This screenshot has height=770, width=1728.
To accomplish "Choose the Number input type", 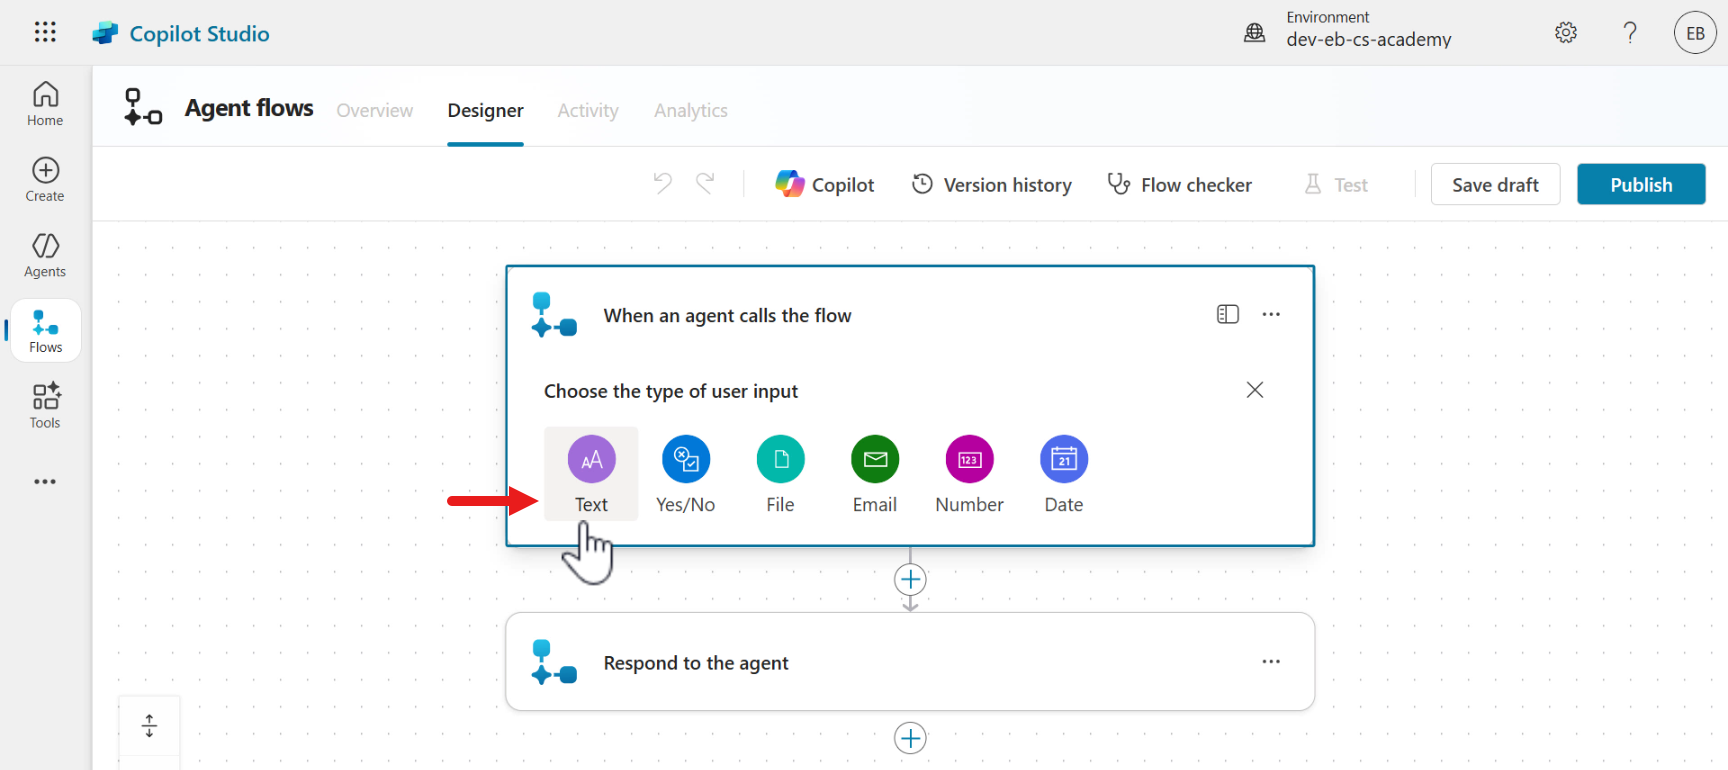I will pyautogui.click(x=969, y=460).
